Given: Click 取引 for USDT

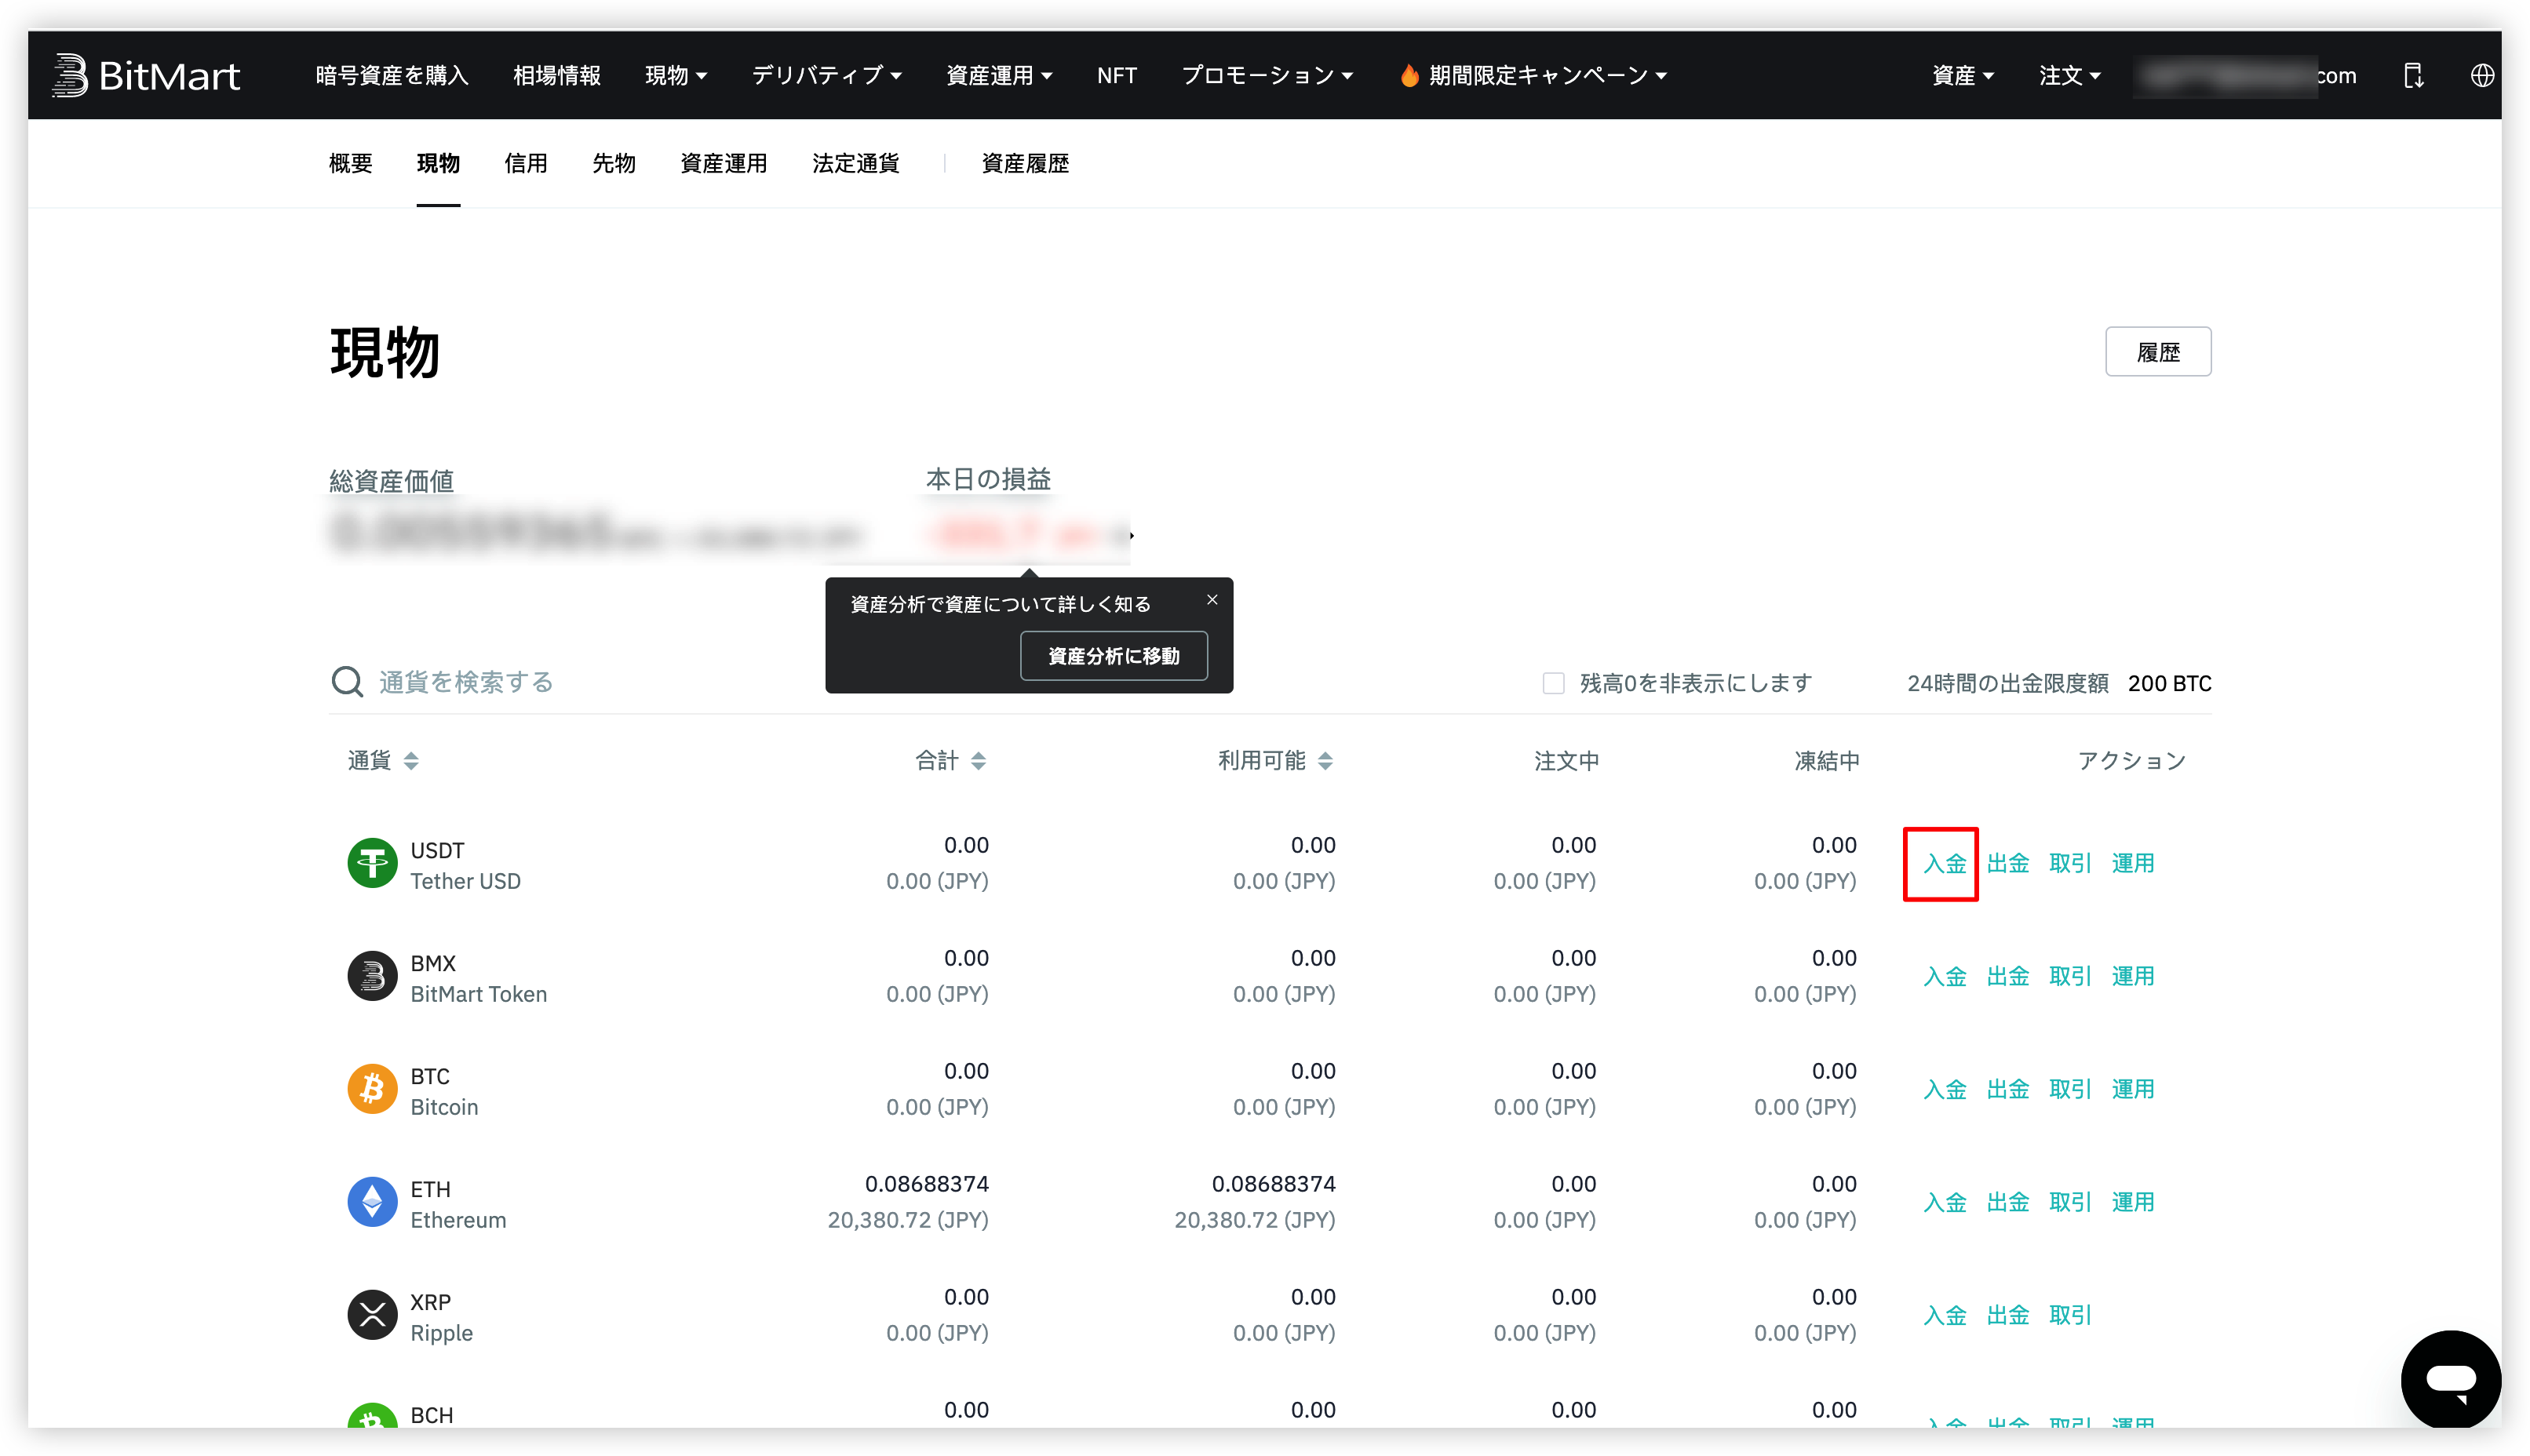Looking at the screenshot, I should tap(2070, 863).
